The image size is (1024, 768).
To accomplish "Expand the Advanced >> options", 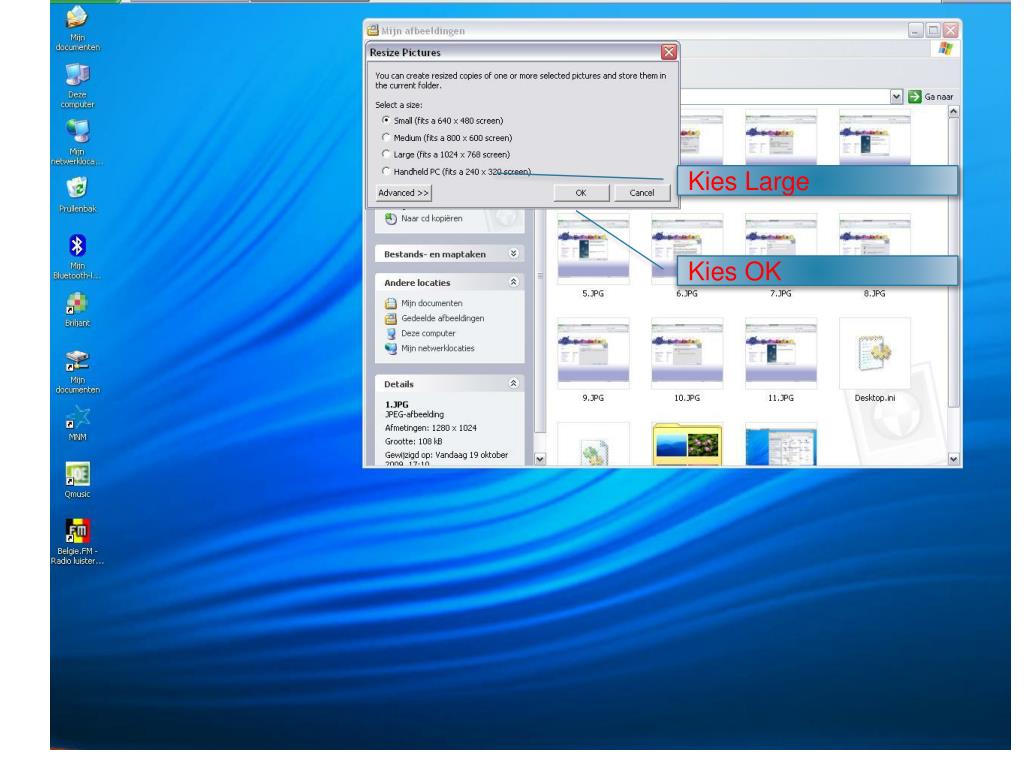I will (403, 193).
